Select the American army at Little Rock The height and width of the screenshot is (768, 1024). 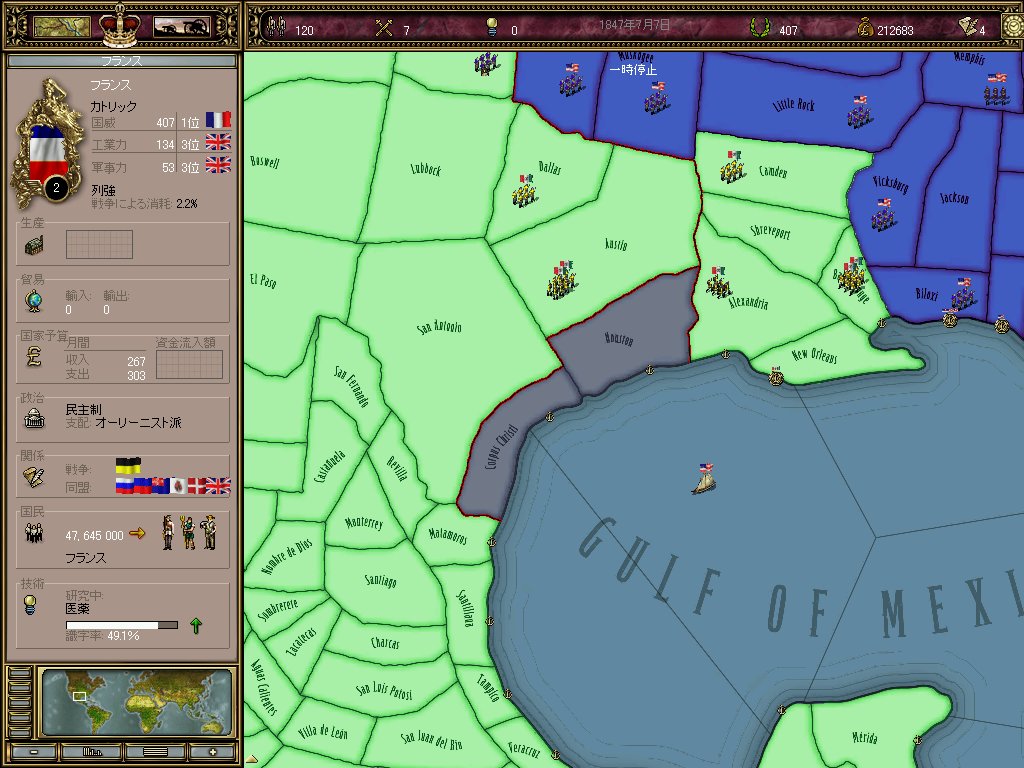pos(859,112)
